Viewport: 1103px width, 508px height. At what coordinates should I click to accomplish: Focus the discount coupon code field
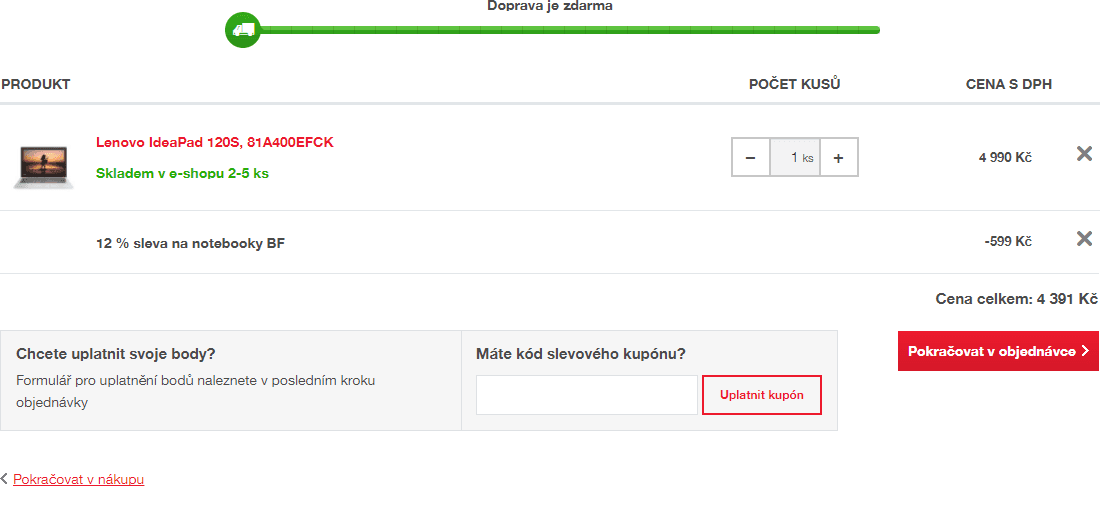587,395
